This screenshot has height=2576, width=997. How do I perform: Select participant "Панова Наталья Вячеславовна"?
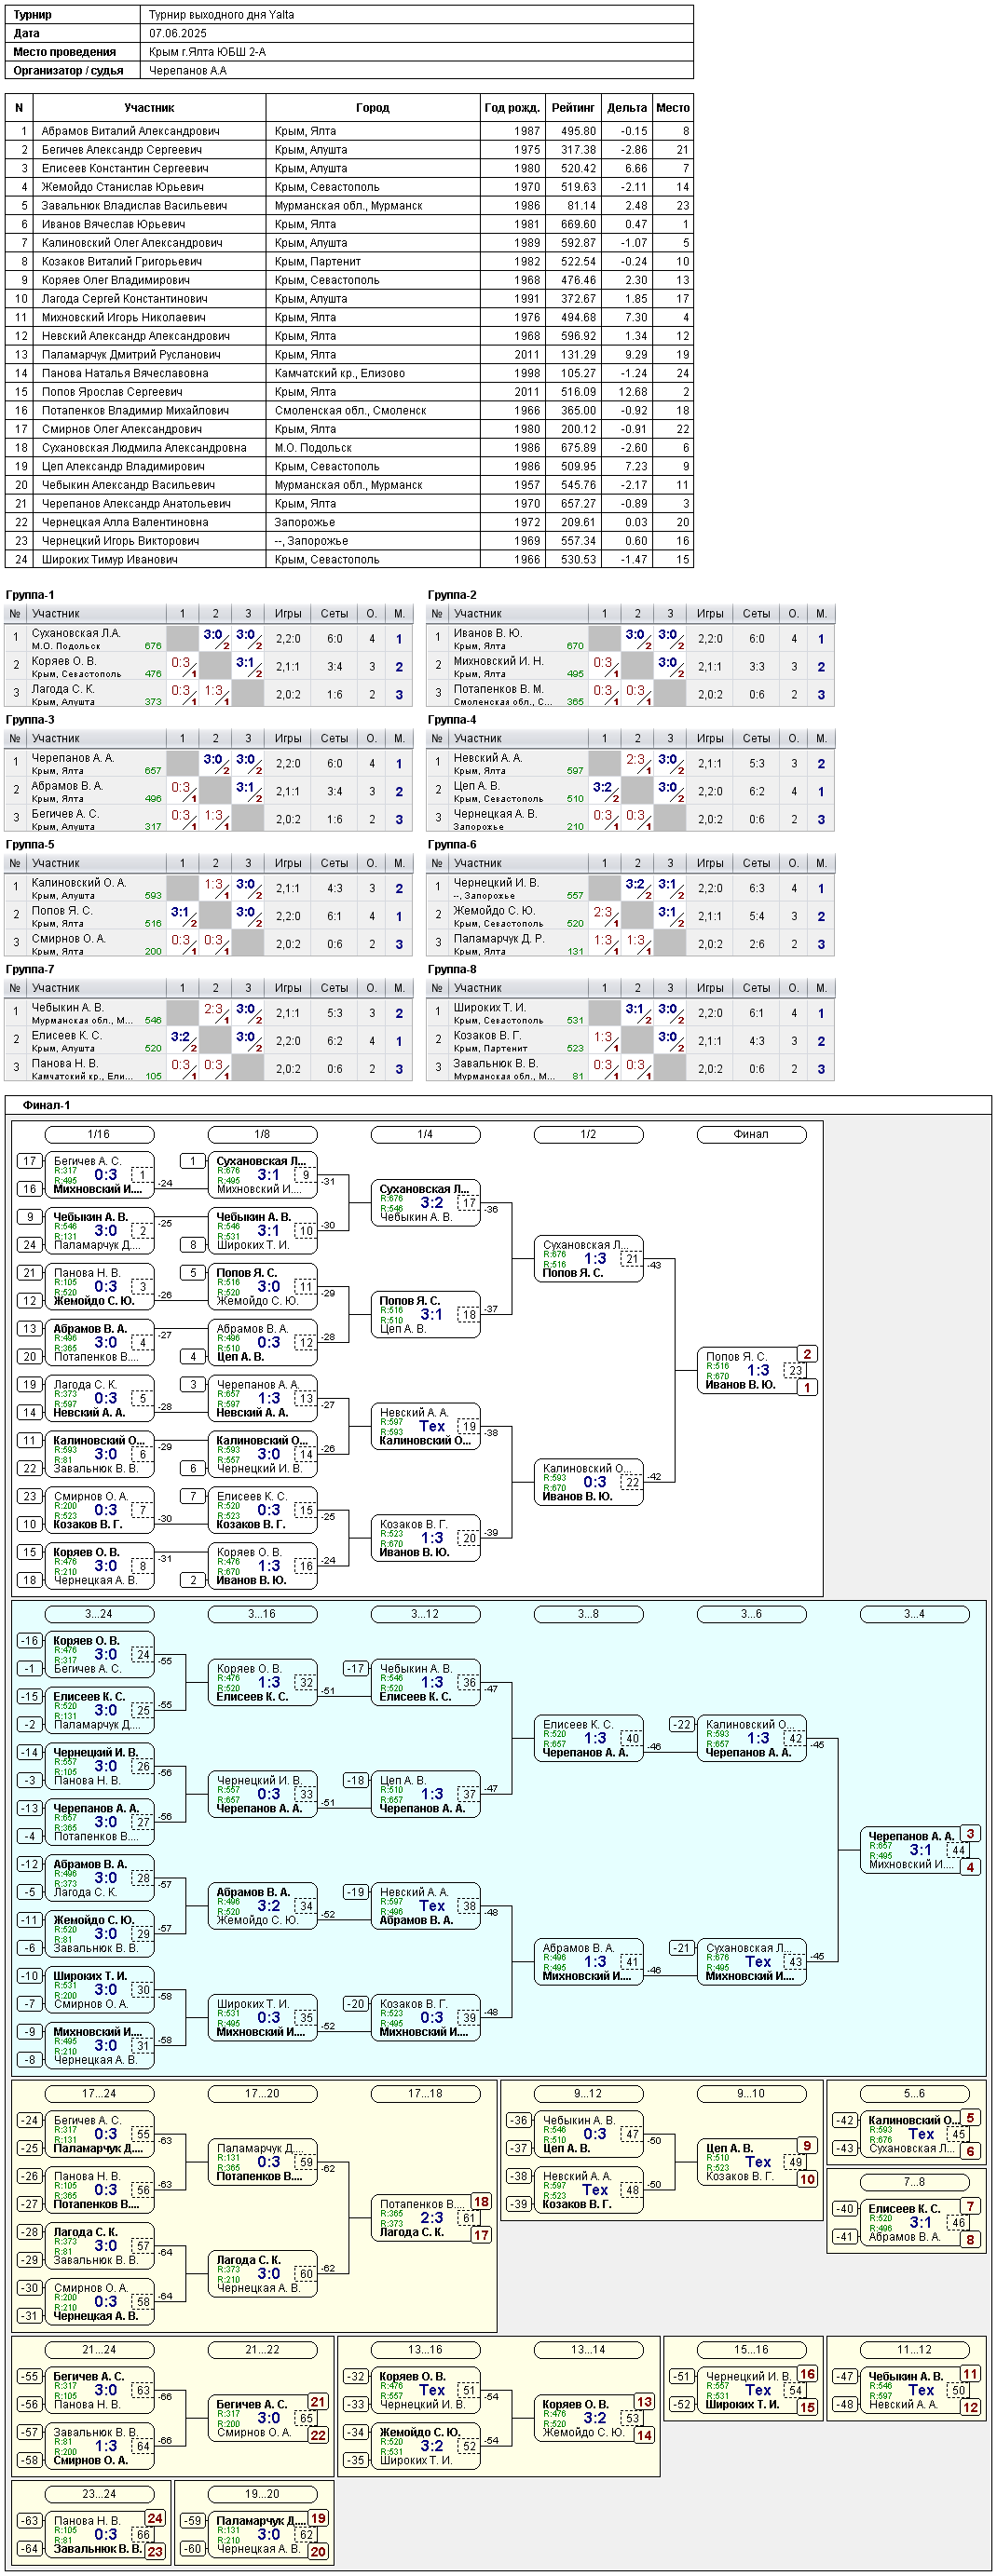125,373
